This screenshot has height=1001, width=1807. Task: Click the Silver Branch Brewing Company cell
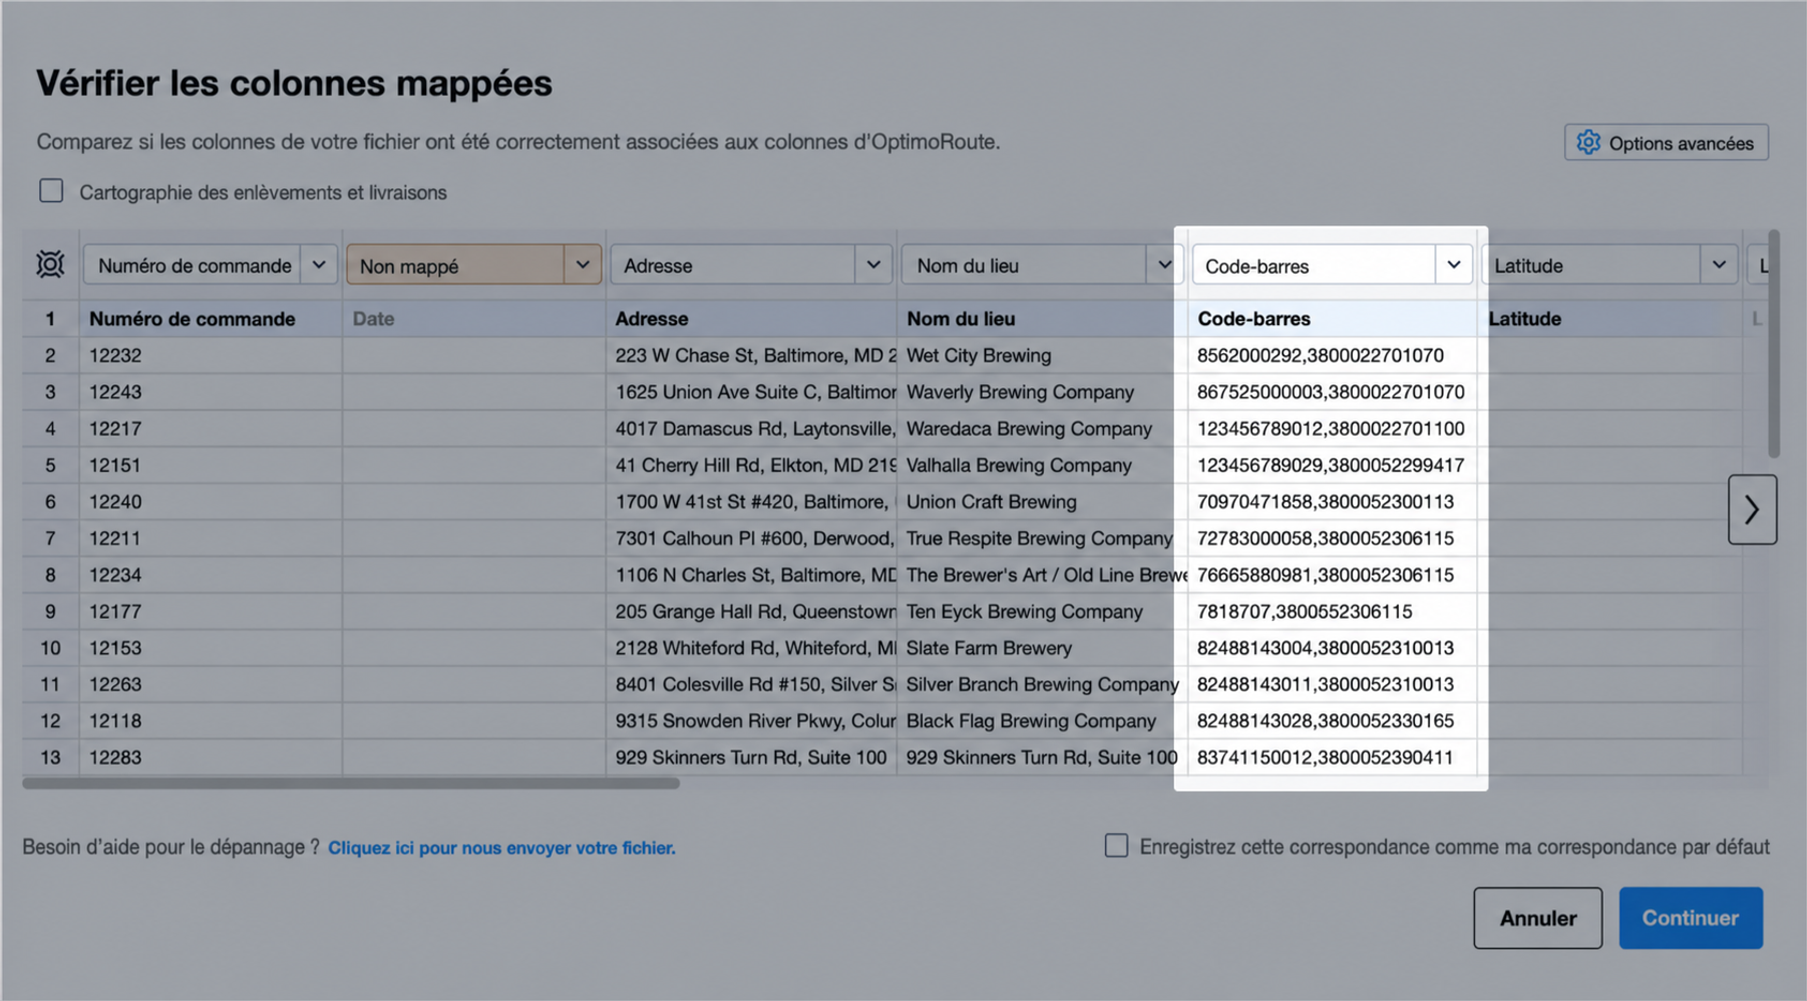pos(1042,684)
